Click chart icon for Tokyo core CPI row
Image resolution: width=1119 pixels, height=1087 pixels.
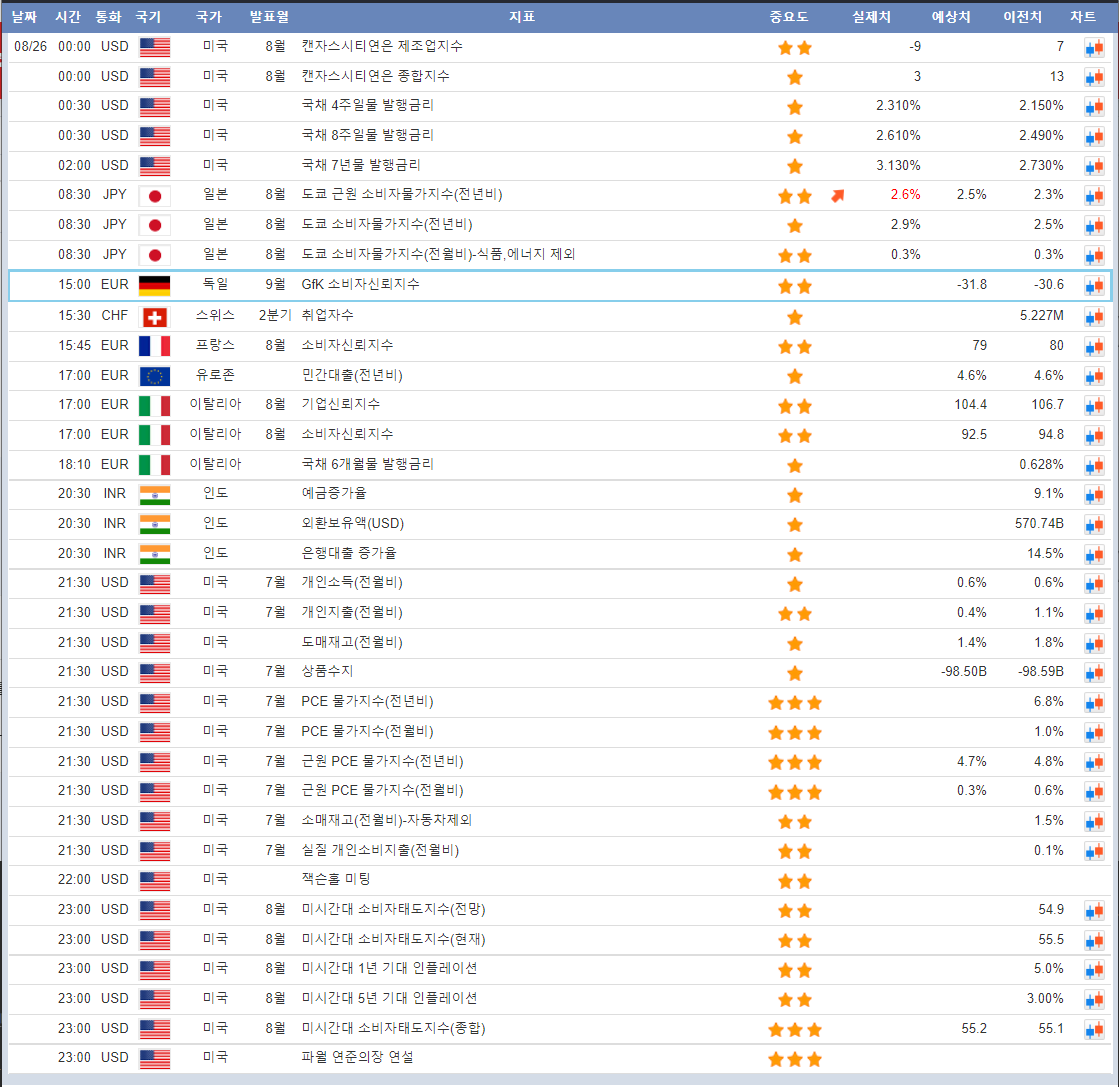pyautogui.click(x=1094, y=196)
